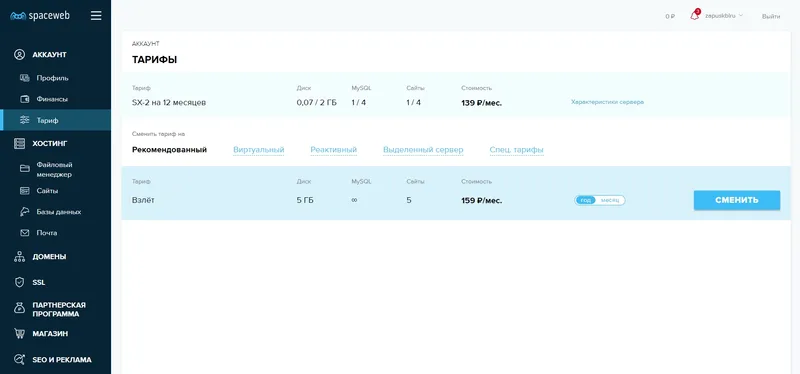
Task: Click the 5 ГБ disk value
Action: 305,200
